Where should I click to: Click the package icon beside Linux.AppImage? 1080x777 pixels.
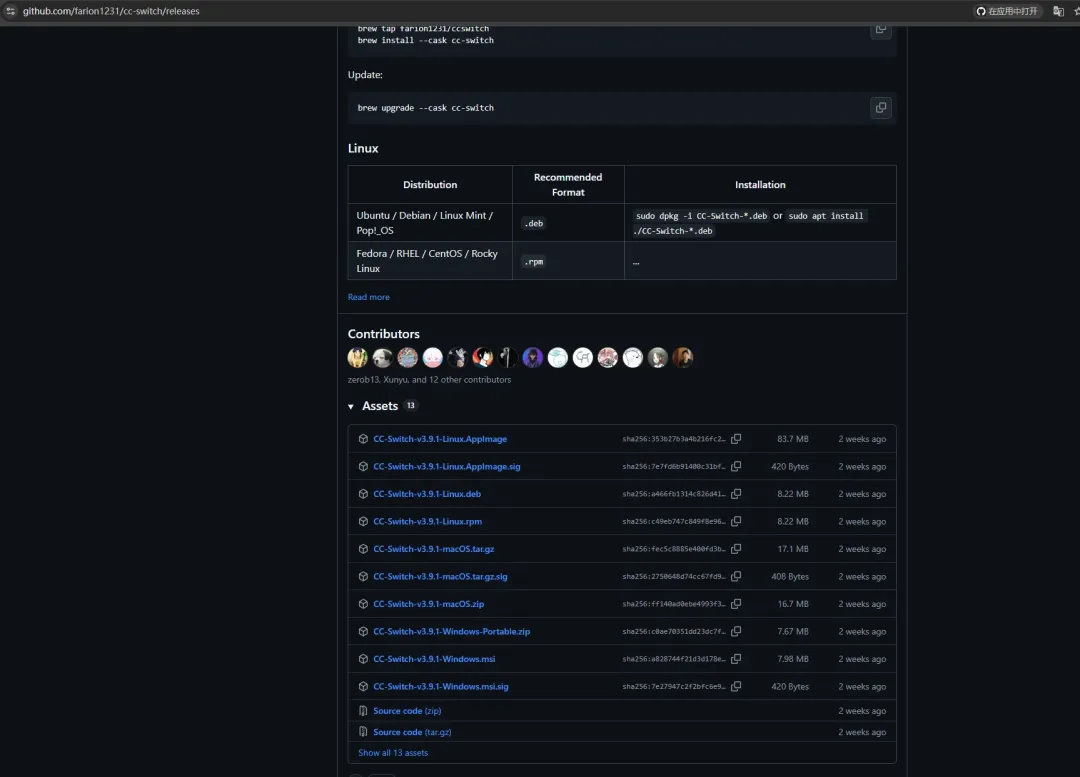pos(363,439)
